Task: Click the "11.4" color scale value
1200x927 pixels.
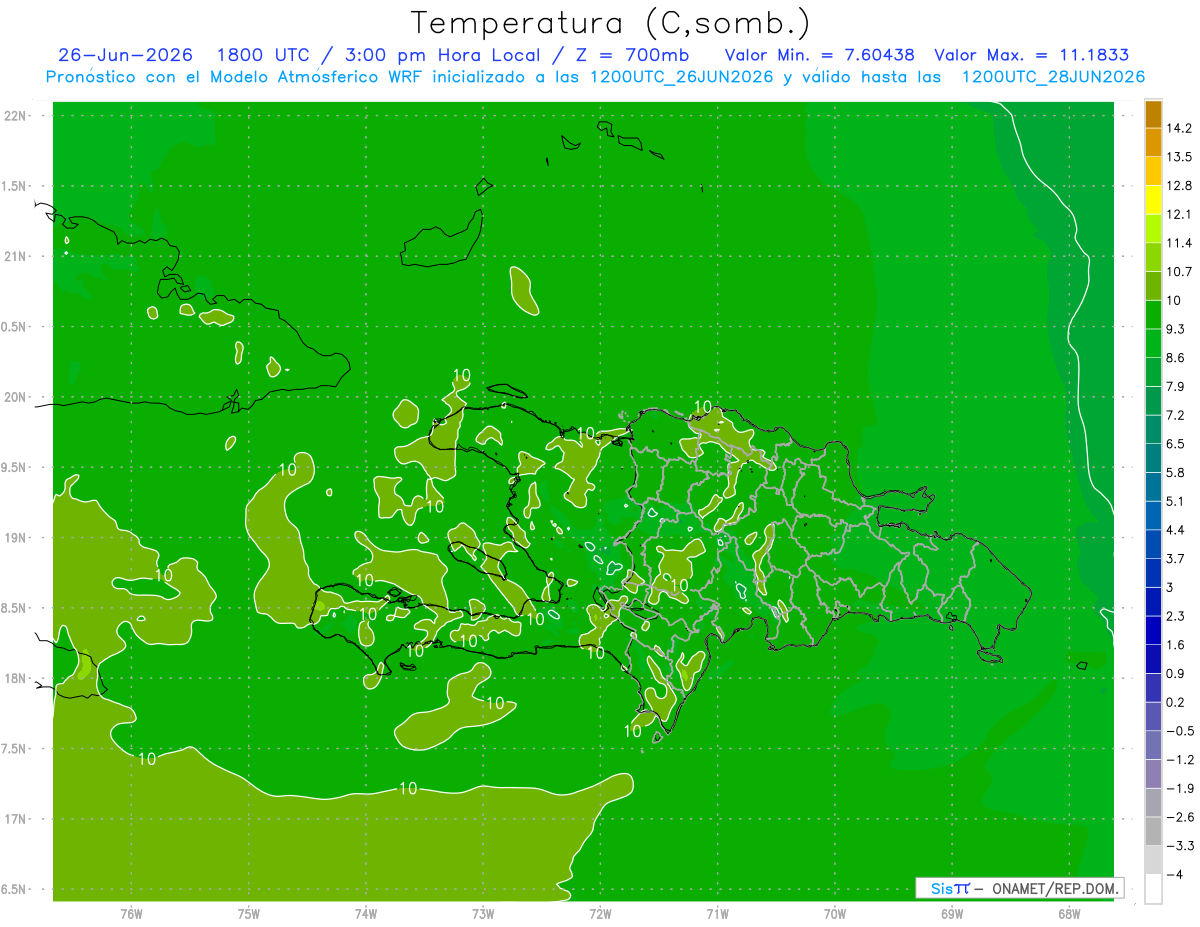Action: coord(1181,243)
